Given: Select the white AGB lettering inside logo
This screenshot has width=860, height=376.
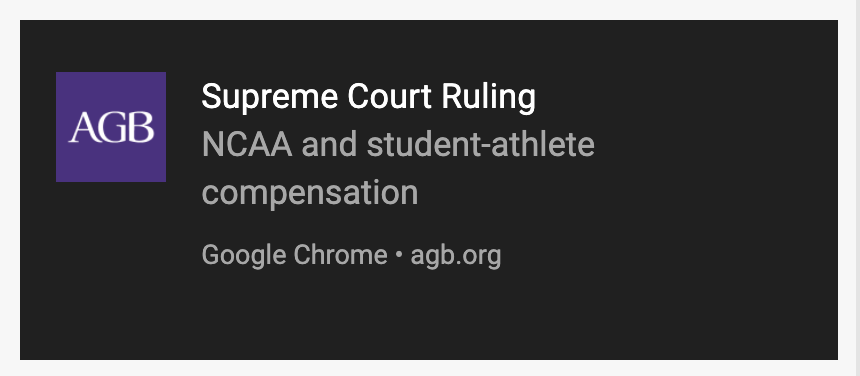Looking at the screenshot, I should pyautogui.click(x=111, y=127).
